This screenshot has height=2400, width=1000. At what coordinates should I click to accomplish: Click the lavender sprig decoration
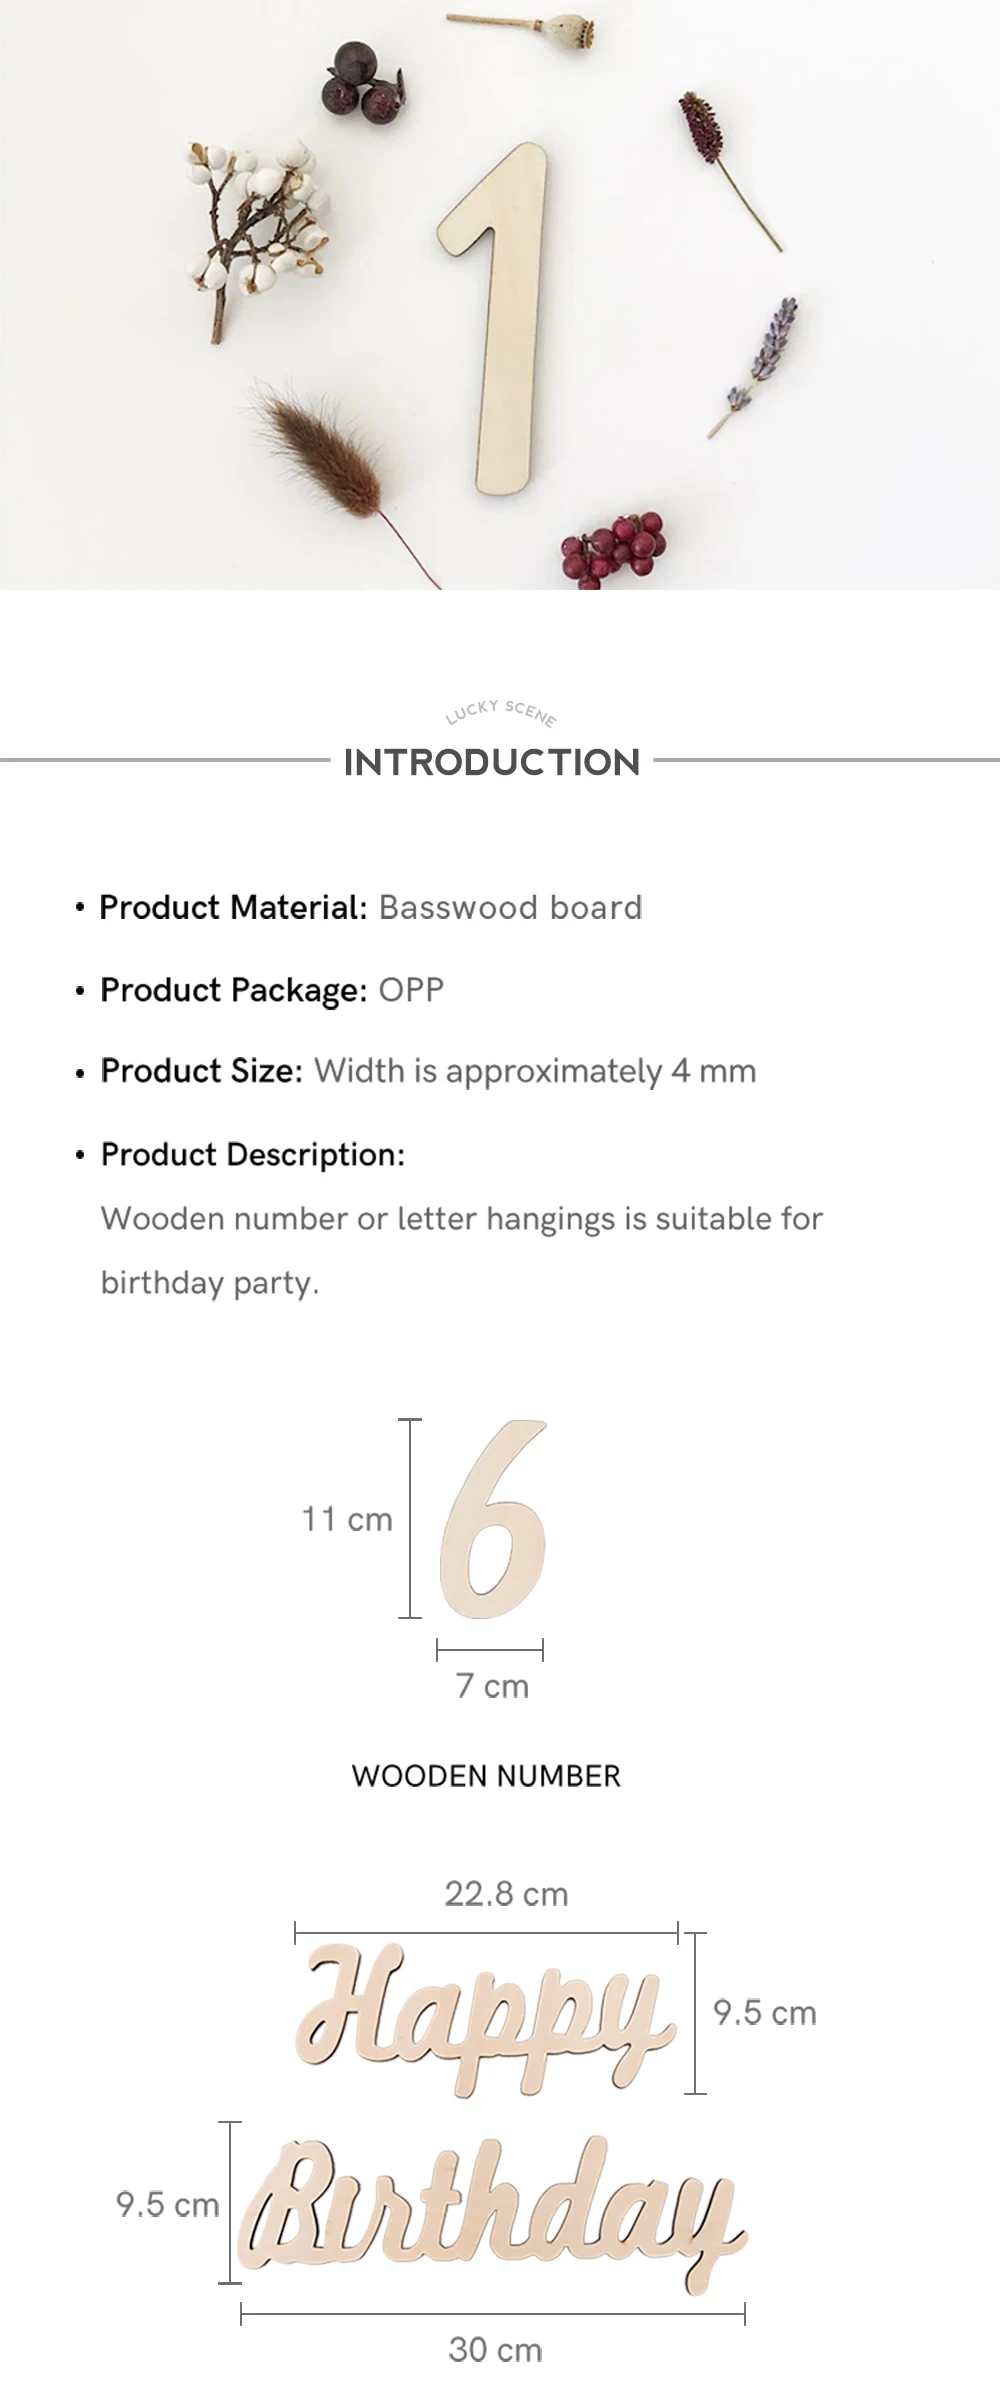tap(755, 366)
